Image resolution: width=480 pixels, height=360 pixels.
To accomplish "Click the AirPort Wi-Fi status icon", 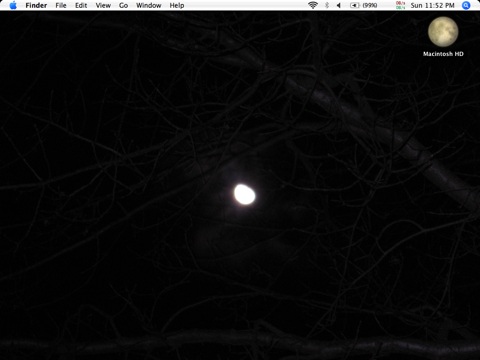I will pyautogui.click(x=313, y=5).
